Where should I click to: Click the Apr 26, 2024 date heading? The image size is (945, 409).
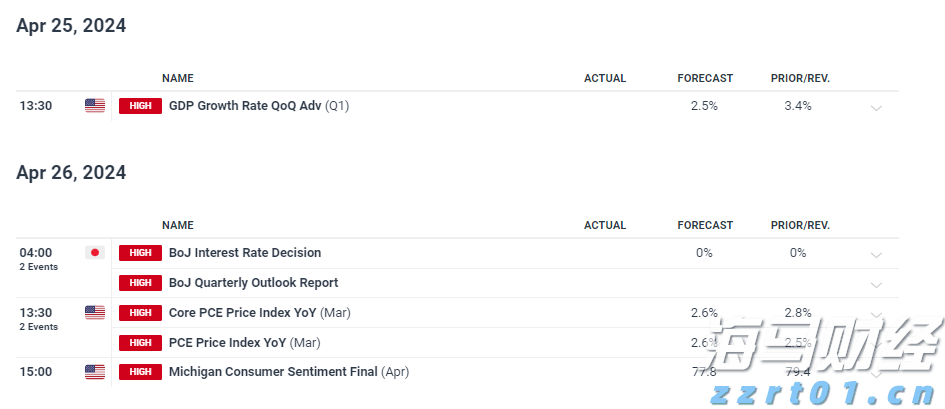pos(71,173)
